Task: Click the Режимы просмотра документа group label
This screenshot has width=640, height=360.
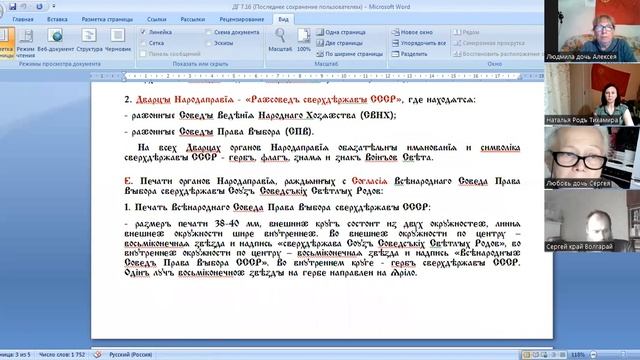Action: [x=60, y=64]
